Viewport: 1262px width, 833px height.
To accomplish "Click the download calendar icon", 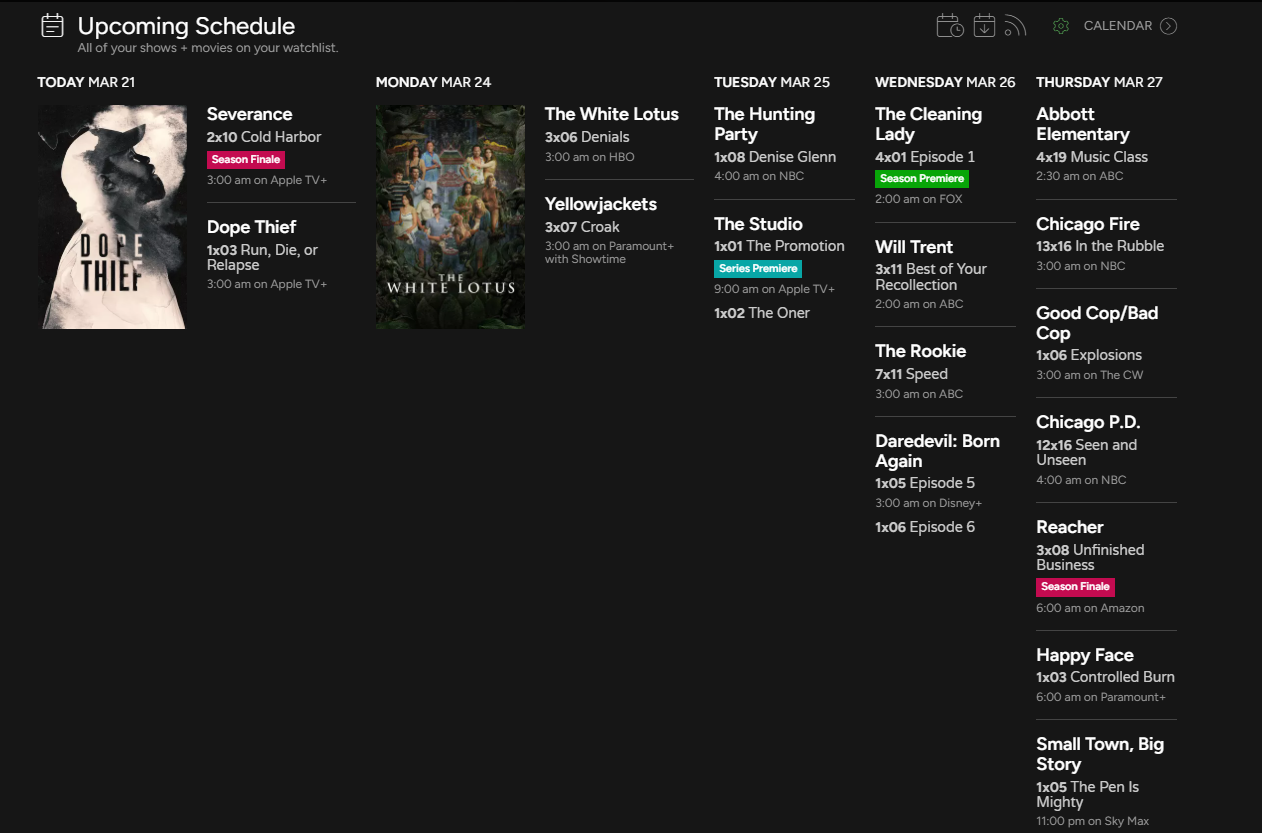I will coord(985,26).
